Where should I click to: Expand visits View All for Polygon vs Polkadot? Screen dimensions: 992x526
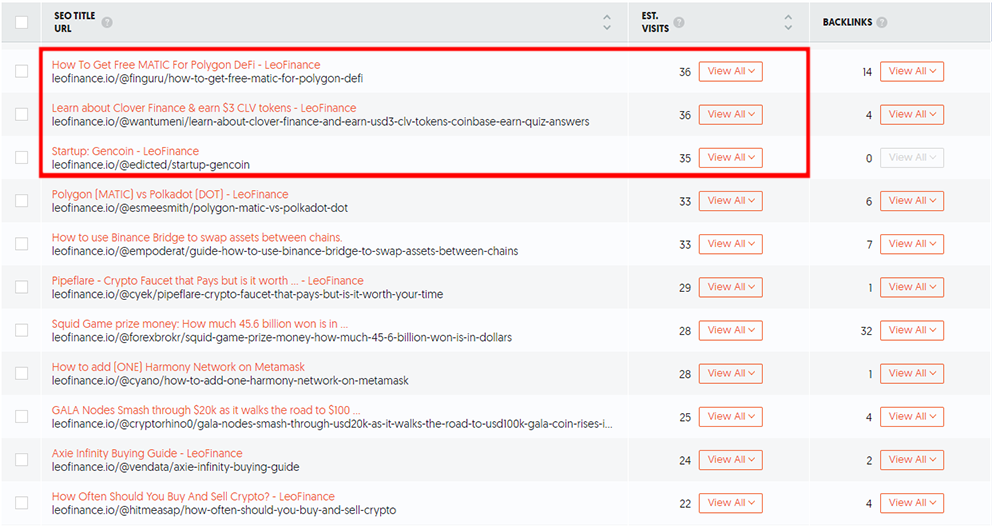(730, 201)
